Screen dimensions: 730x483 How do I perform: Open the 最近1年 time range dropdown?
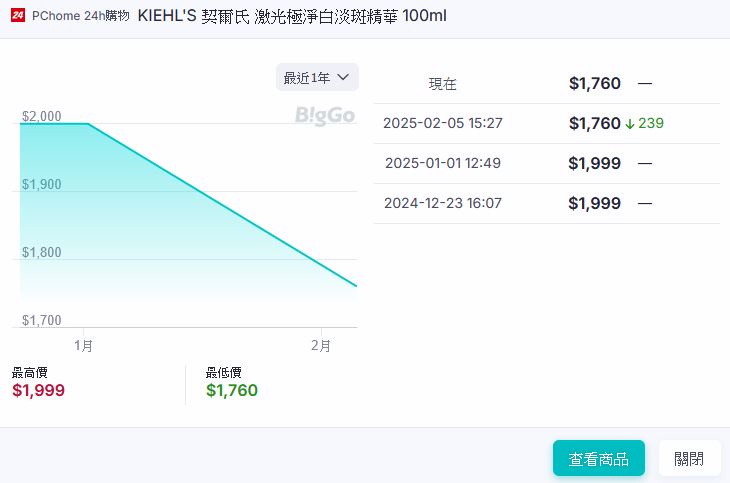[317, 77]
